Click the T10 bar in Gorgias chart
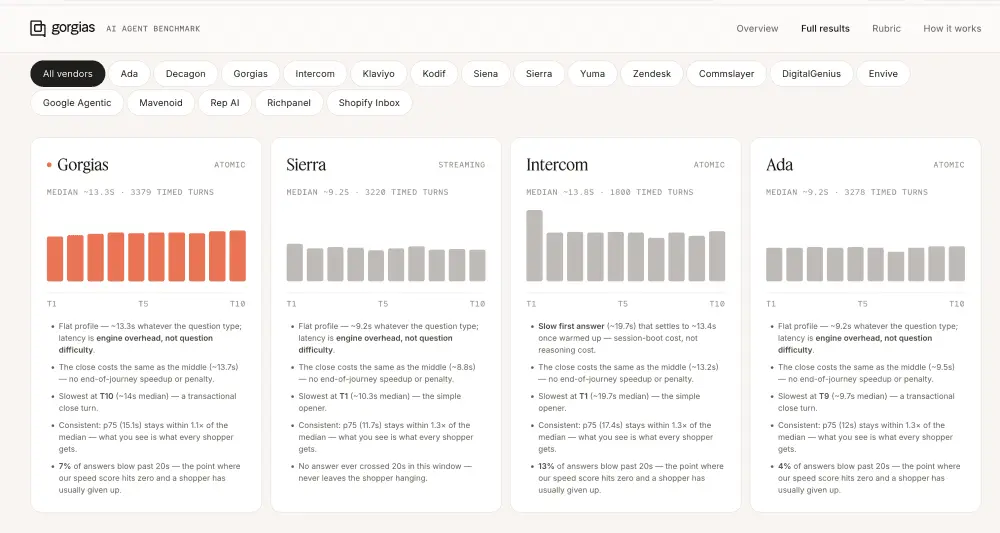Viewport: 1000px width, 533px height. [x=238, y=256]
